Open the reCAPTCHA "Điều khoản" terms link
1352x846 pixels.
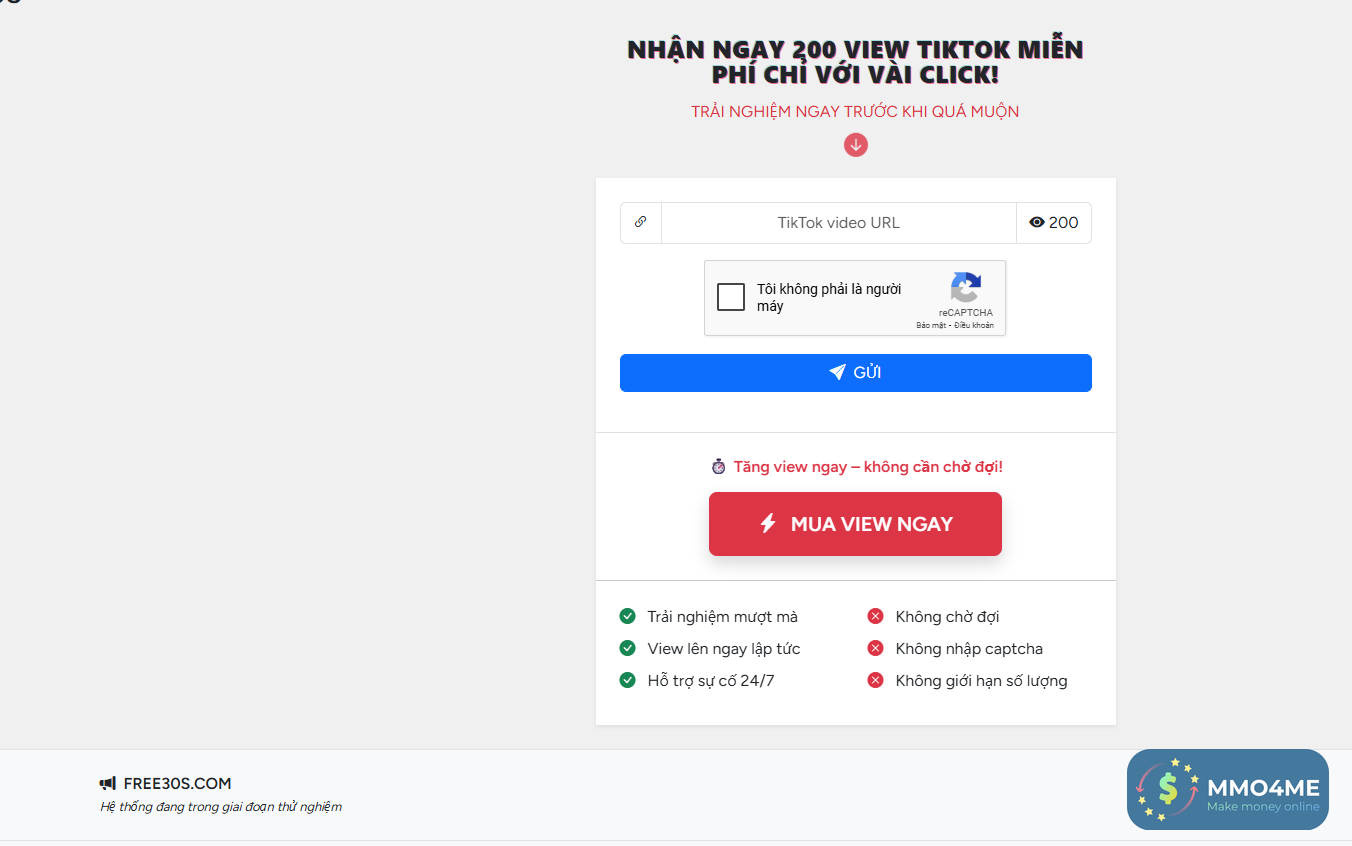[x=974, y=325]
